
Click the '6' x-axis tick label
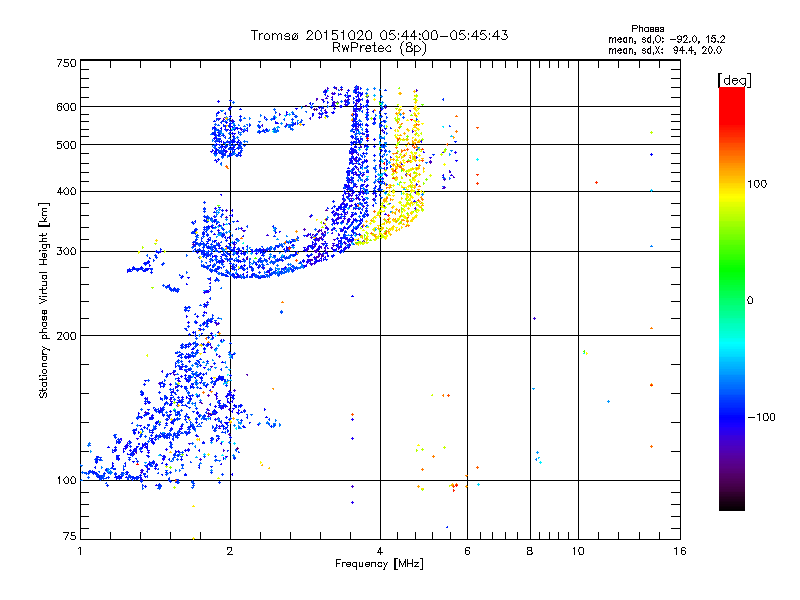467,551
